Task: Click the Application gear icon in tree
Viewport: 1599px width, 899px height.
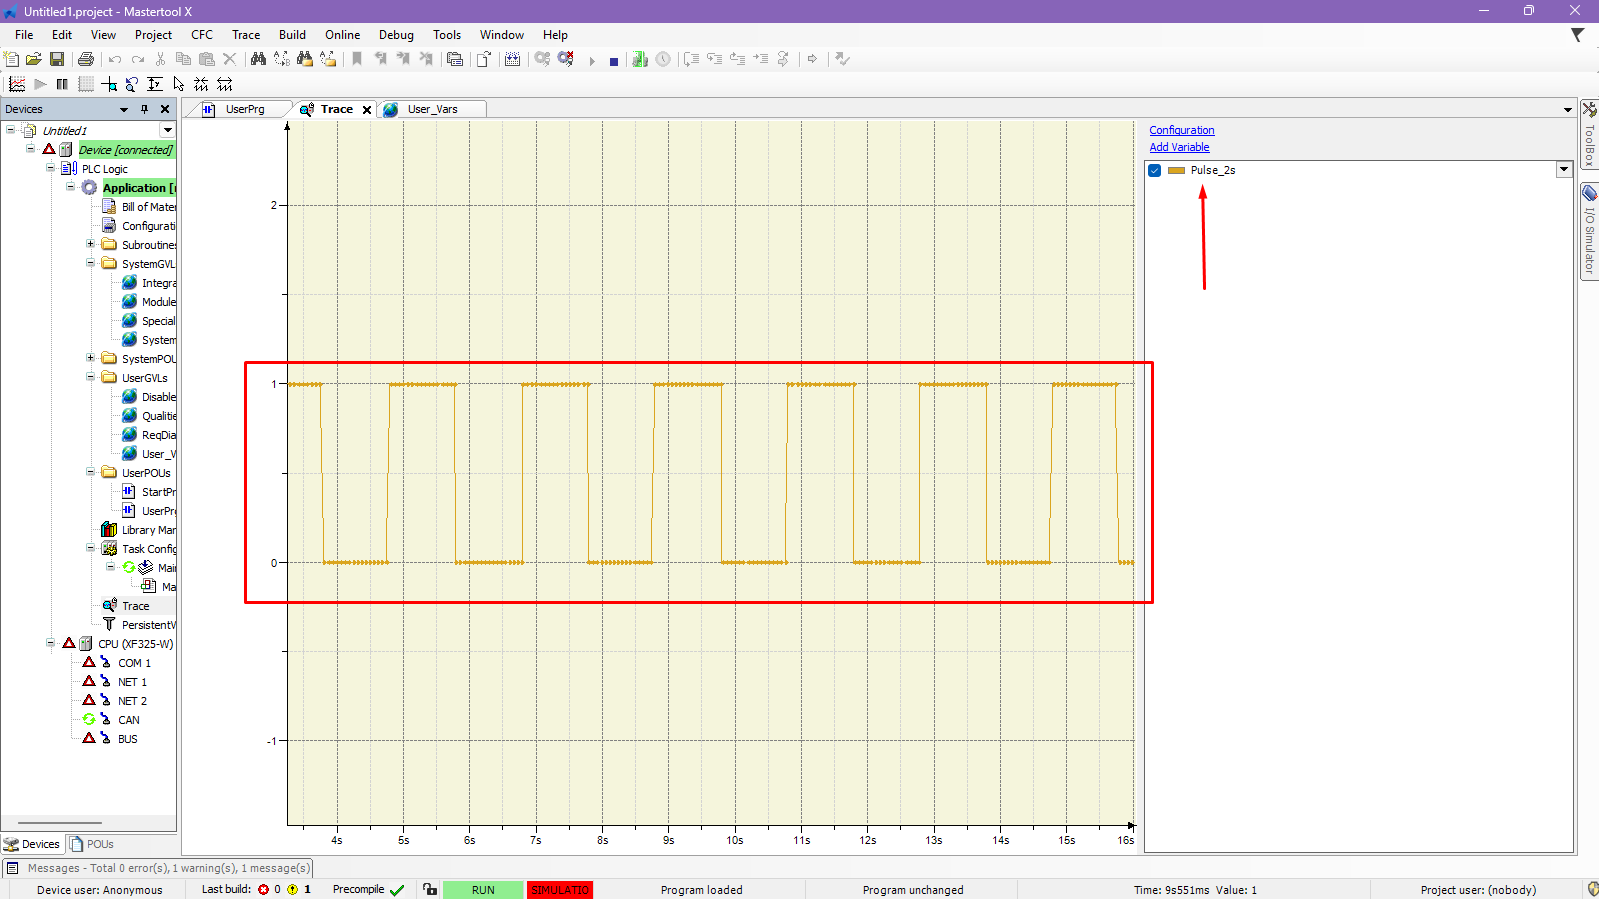Action: click(90, 188)
